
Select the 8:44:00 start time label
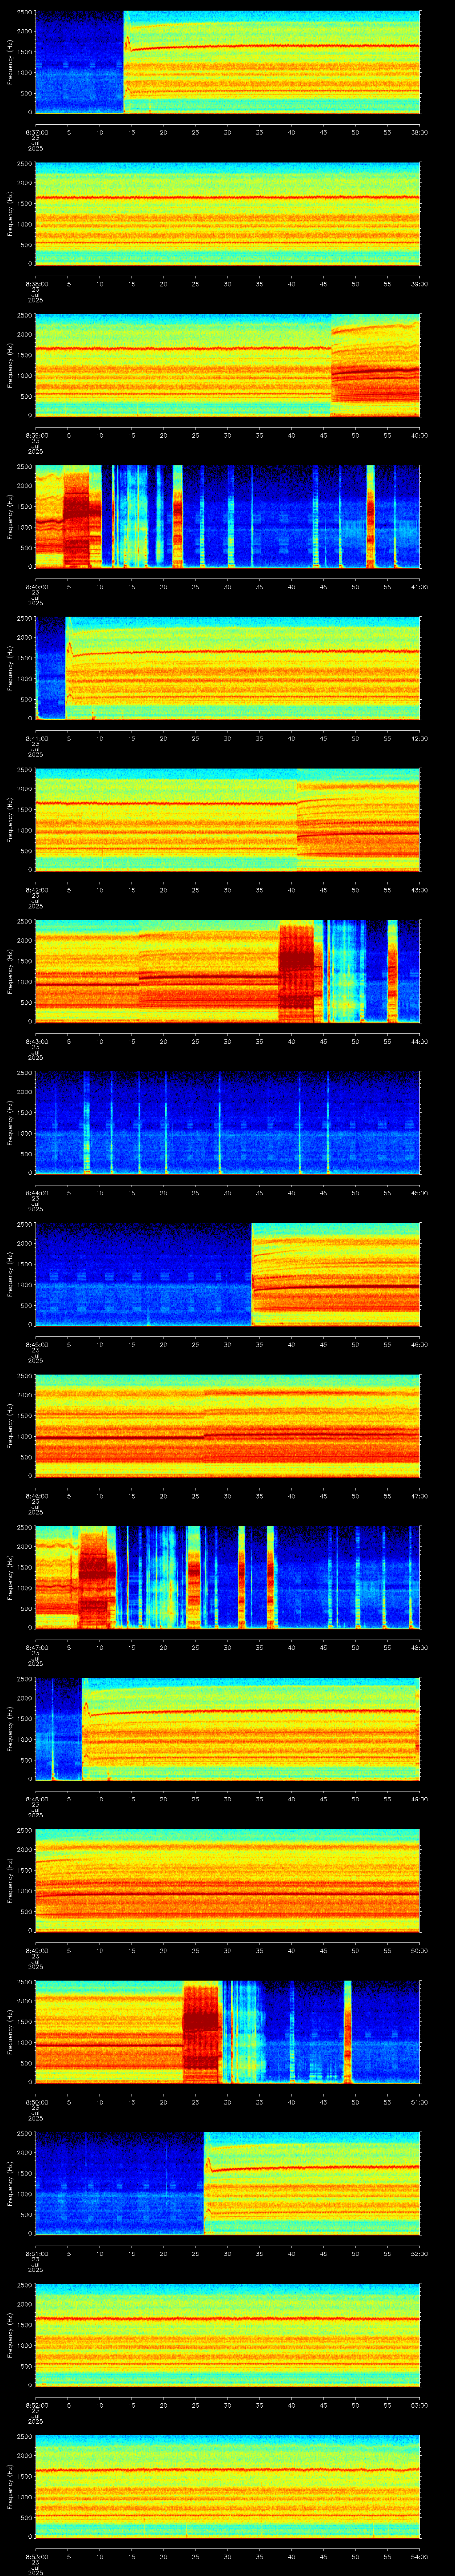pyautogui.click(x=36, y=1193)
